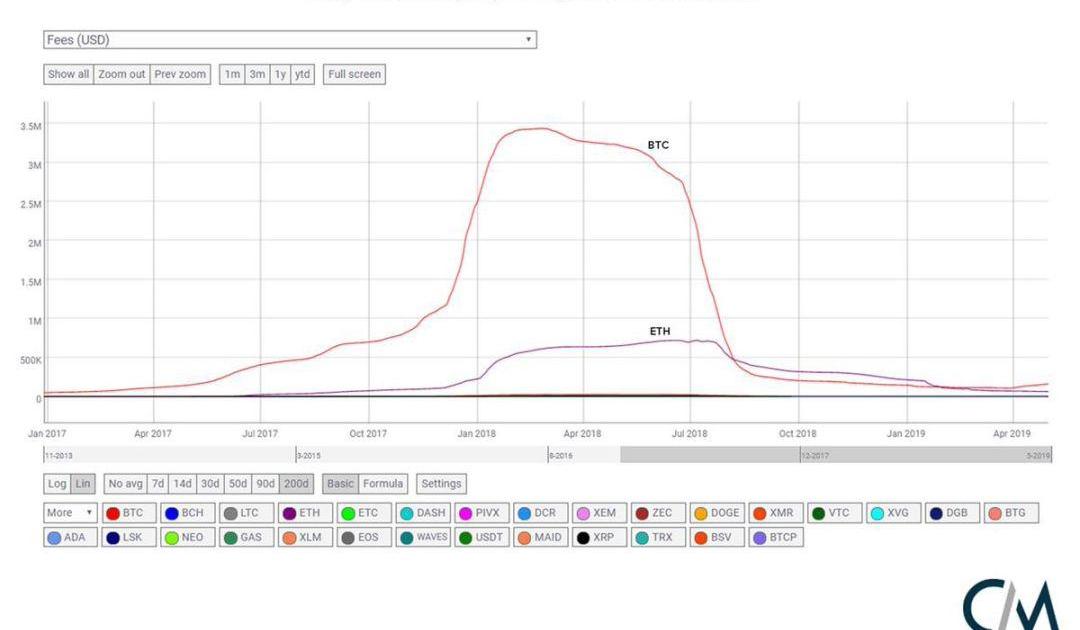Image resolution: width=1080 pixels, height=630 pixels.
Task: Select the USDT coin icon
Action: click(465, 537)
